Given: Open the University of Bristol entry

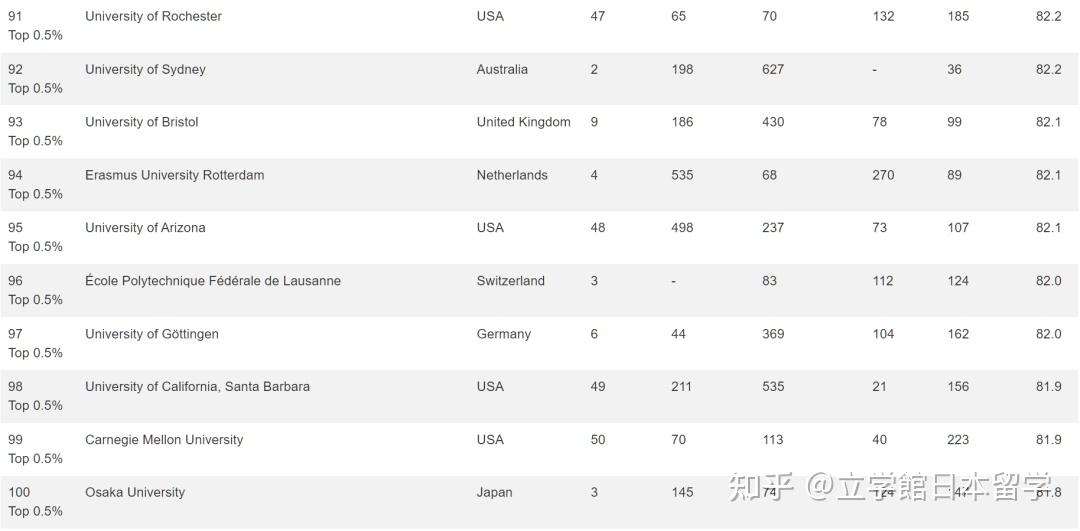Looking at the screenshot, I should click(141, 122).
